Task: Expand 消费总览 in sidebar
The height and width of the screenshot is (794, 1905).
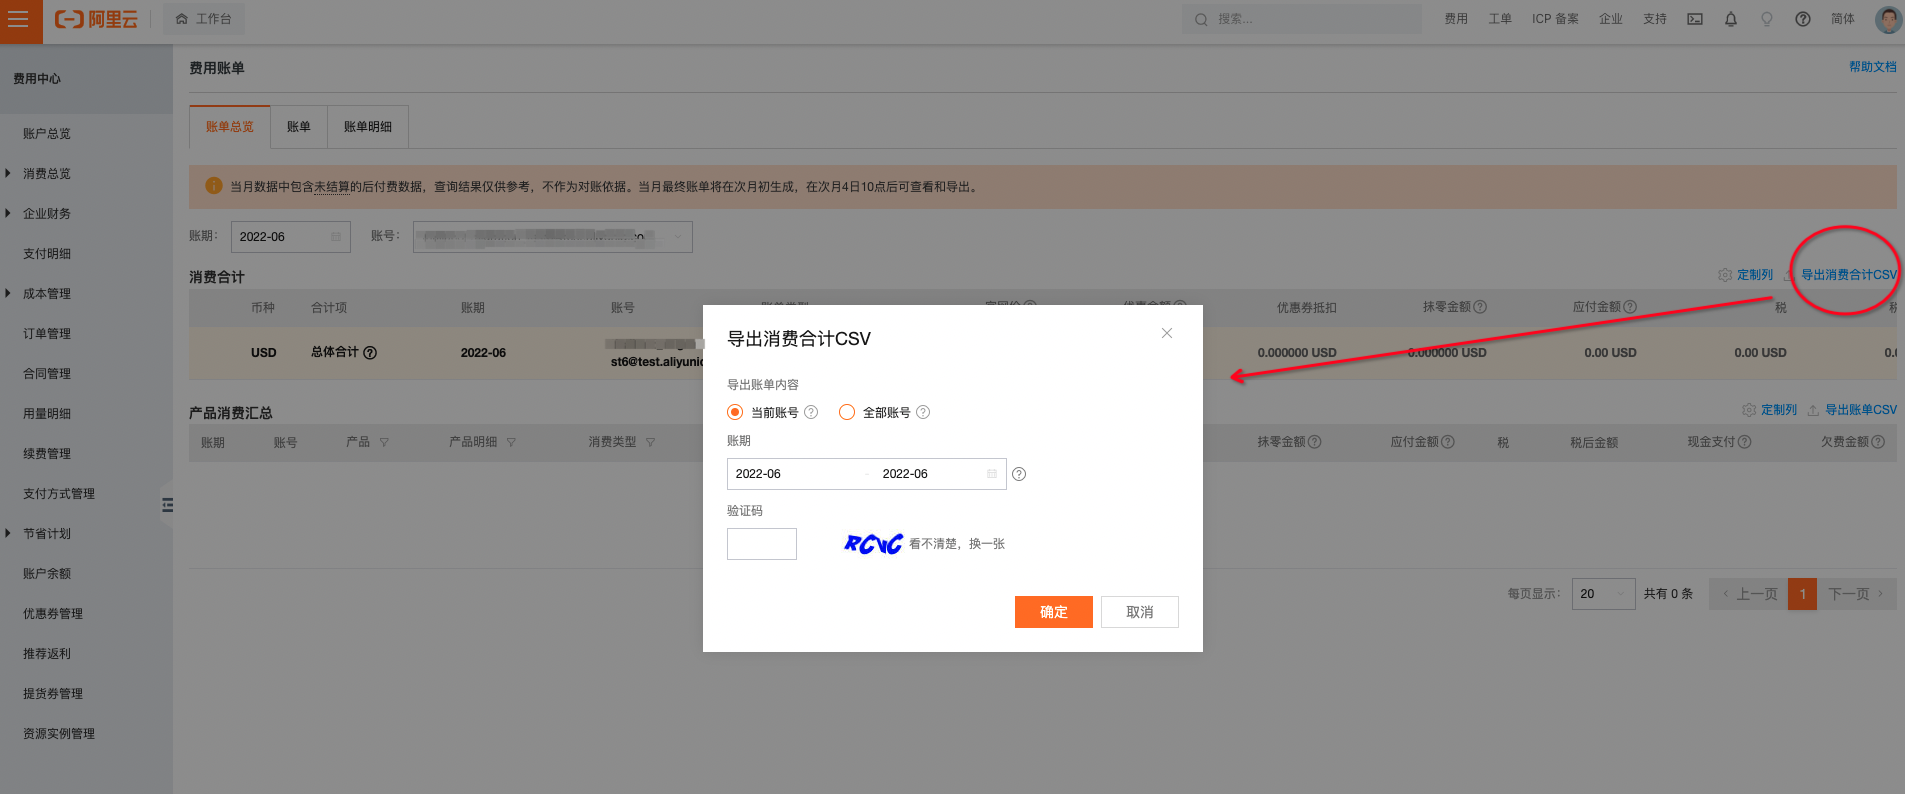Action: point(47,174)
